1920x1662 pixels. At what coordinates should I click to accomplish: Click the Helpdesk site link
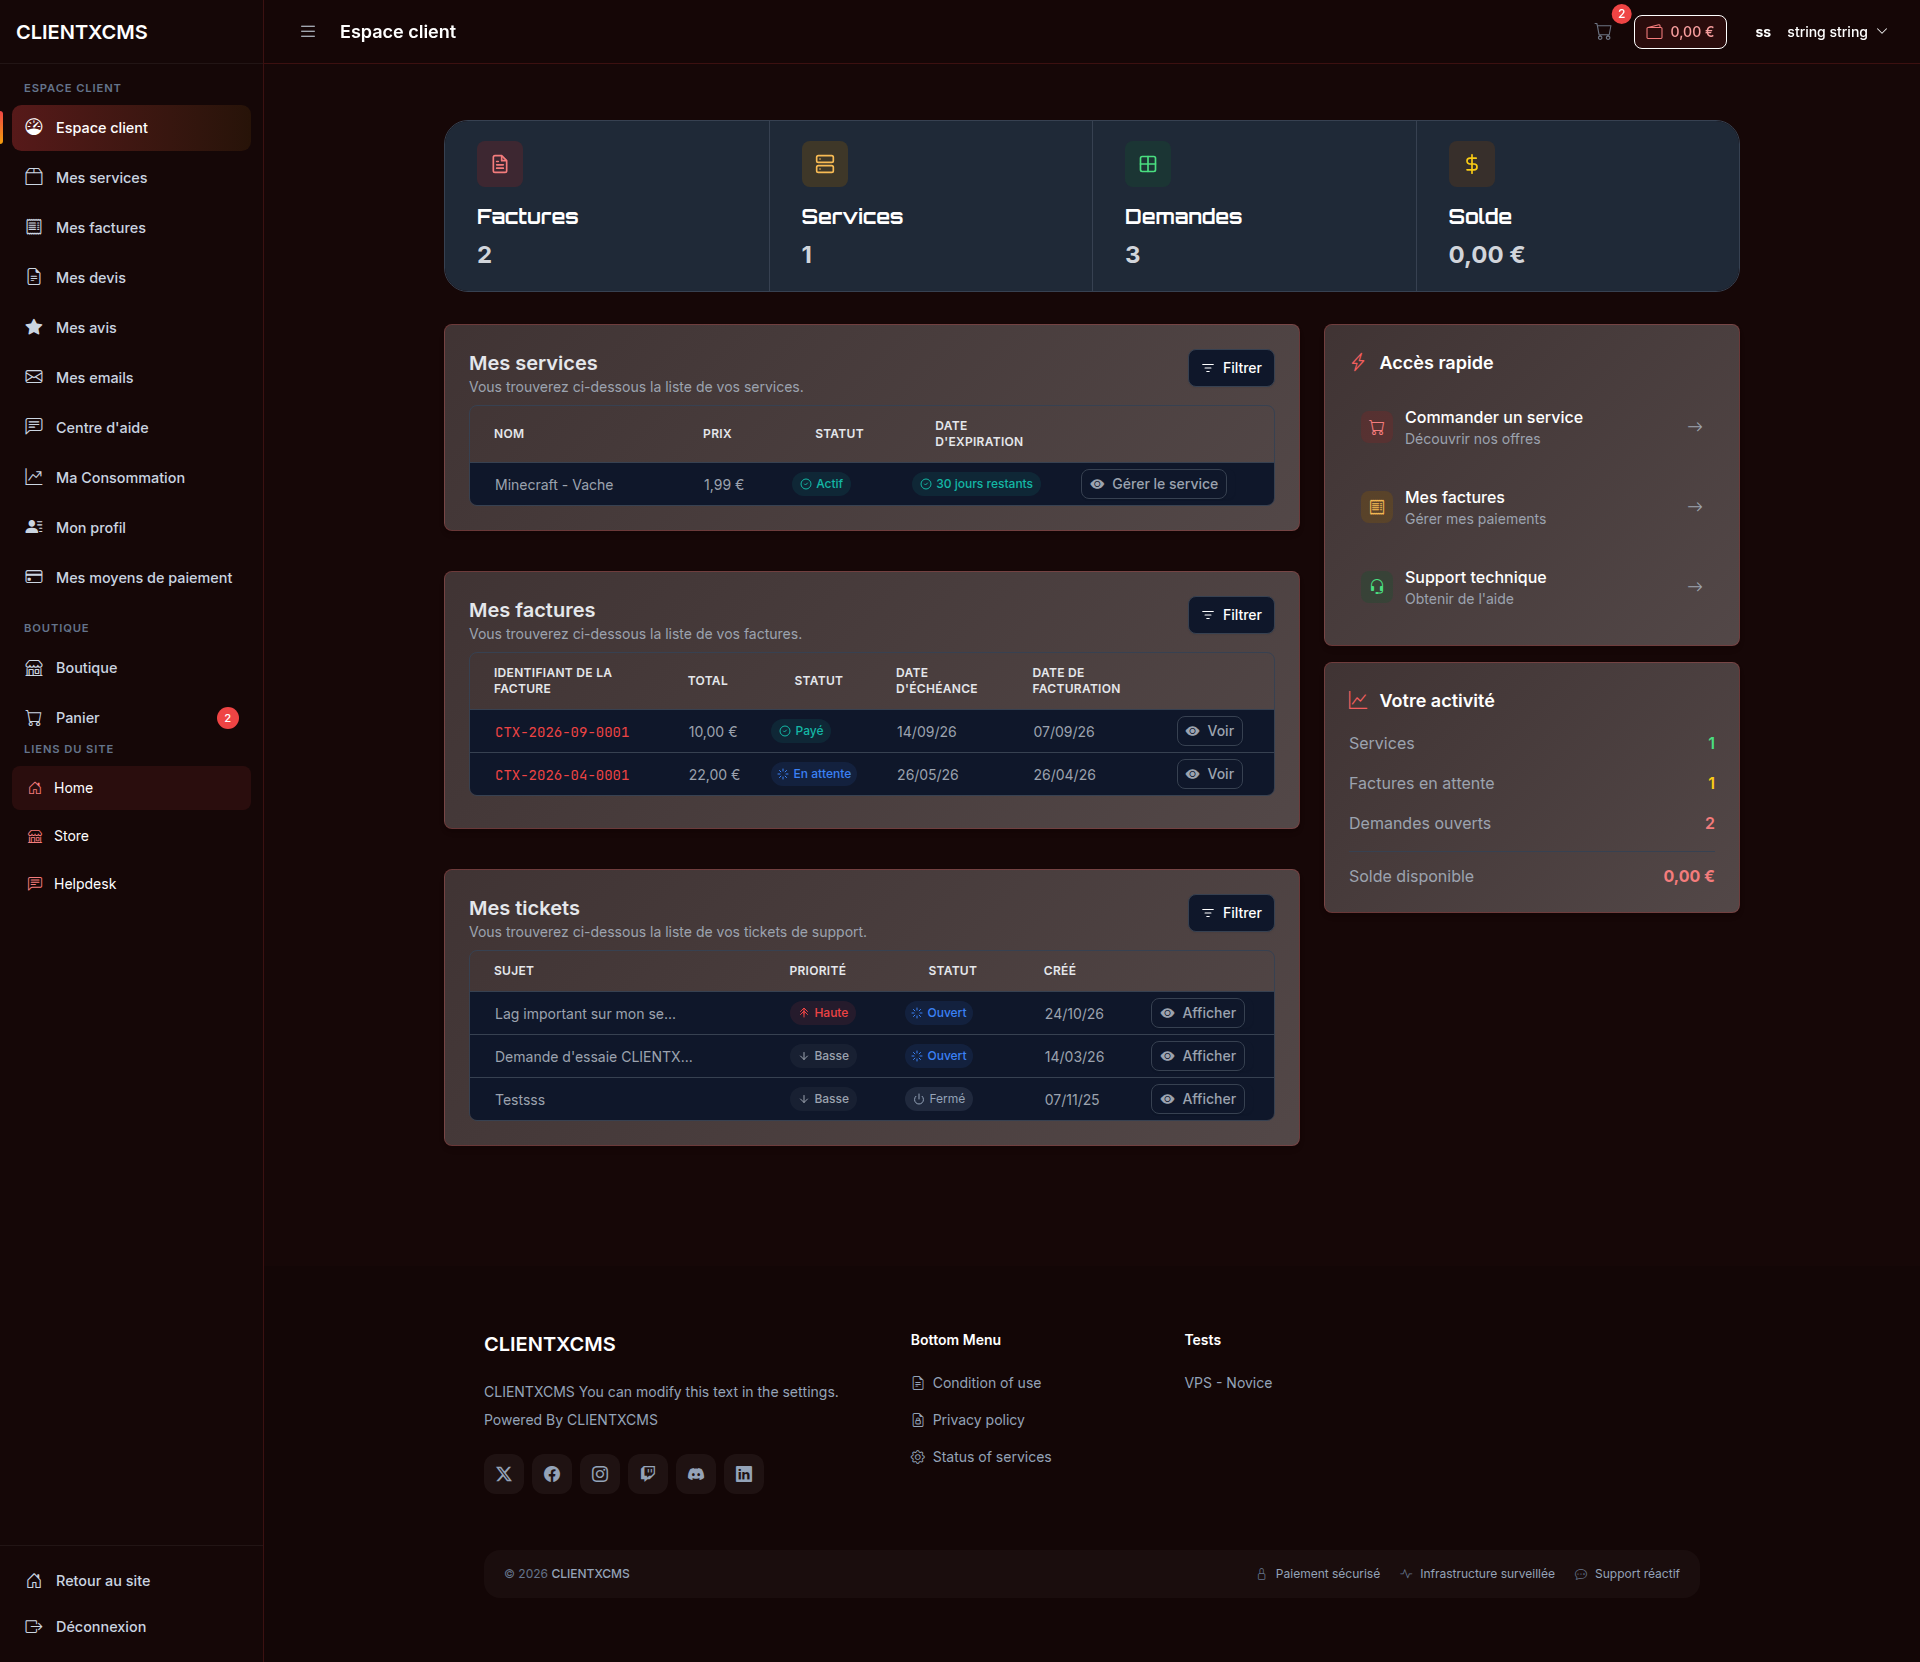tap(131, 884)
